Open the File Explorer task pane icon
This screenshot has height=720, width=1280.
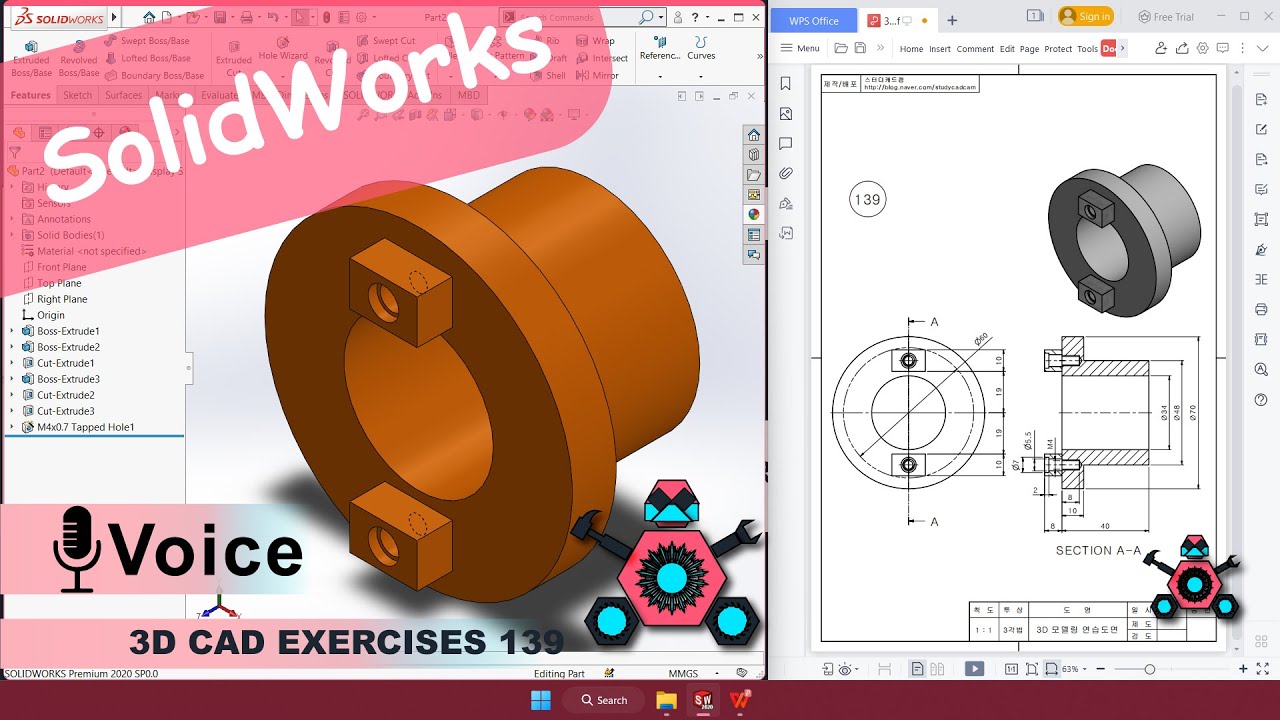click(x=754, y=175)
